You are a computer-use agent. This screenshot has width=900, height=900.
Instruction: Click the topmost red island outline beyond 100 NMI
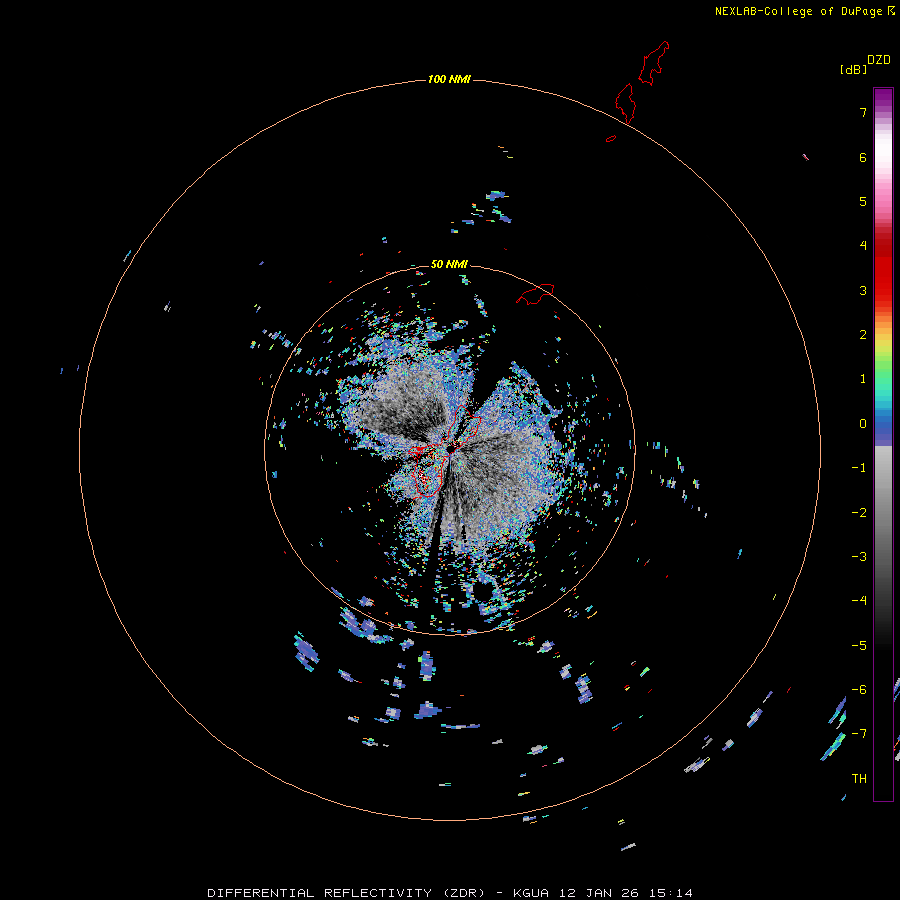[654, 63]
